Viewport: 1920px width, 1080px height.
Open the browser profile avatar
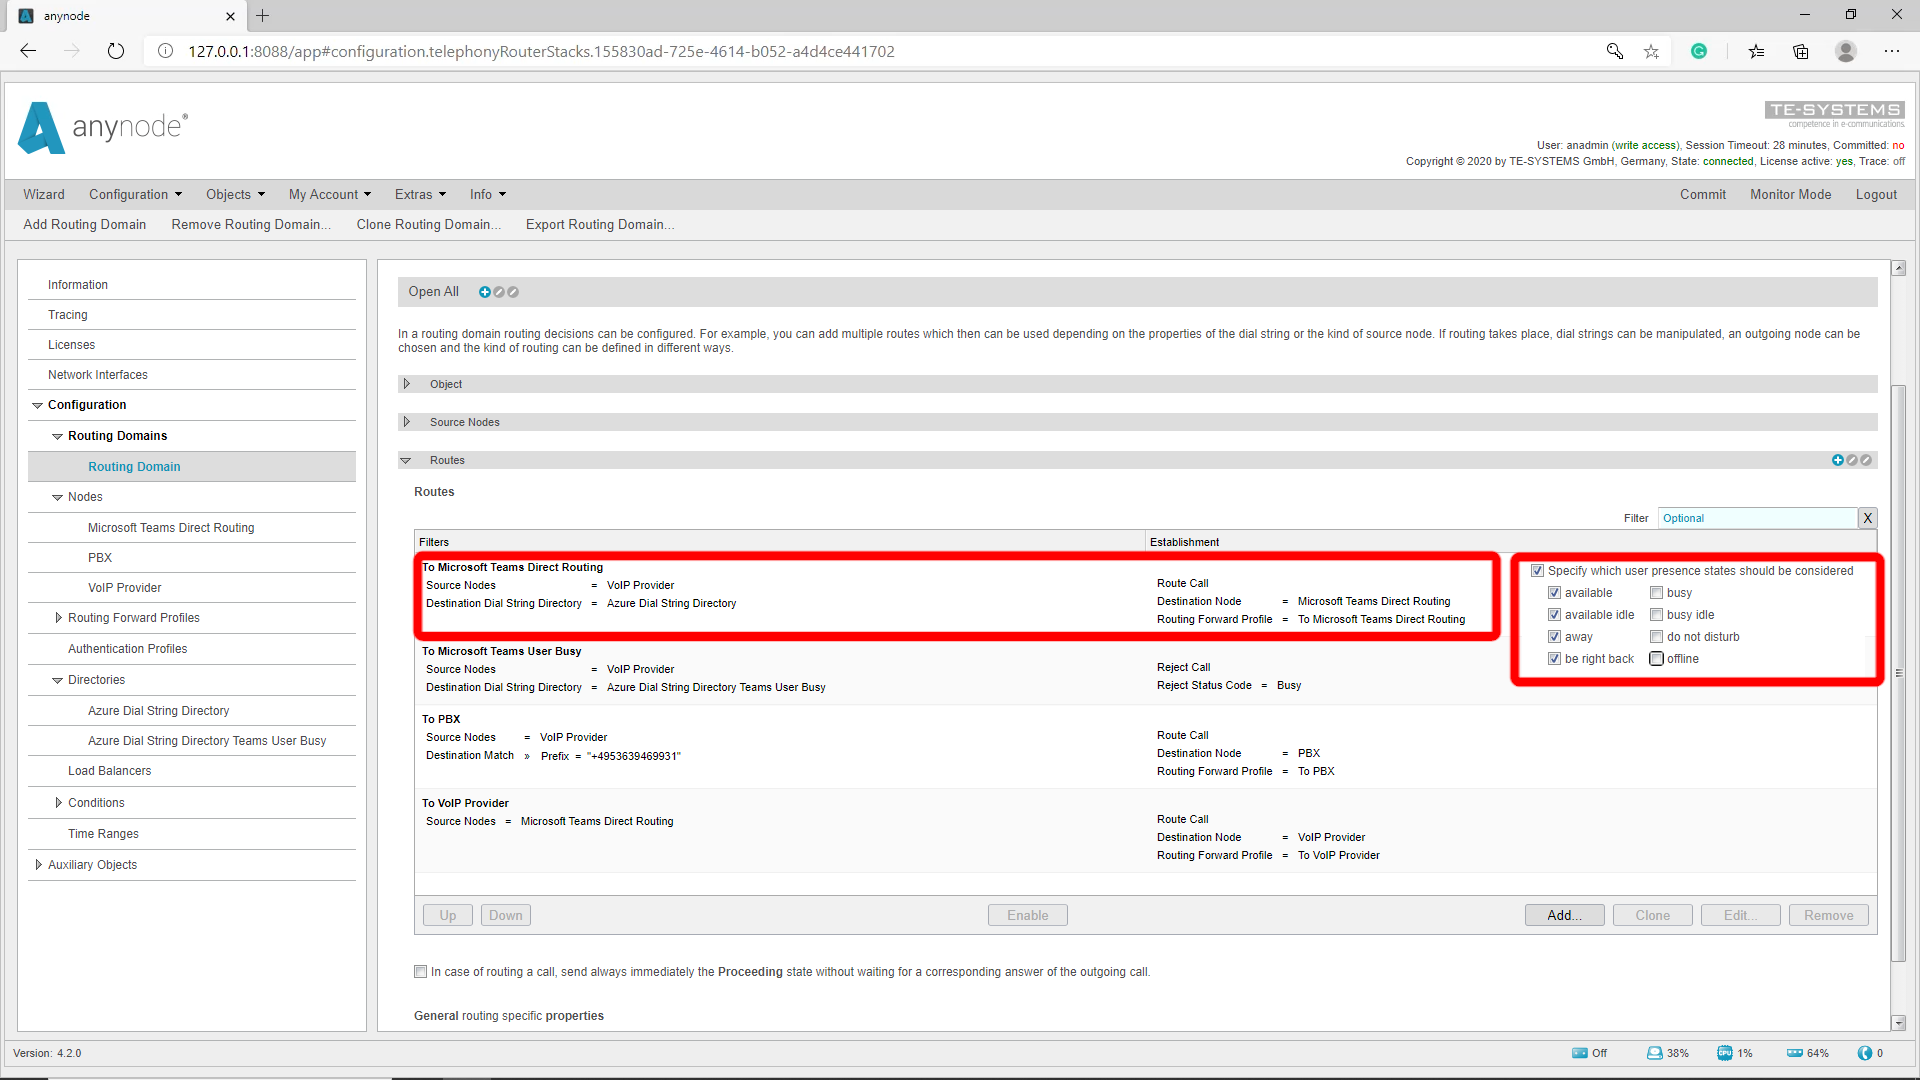click(1846, 51)
